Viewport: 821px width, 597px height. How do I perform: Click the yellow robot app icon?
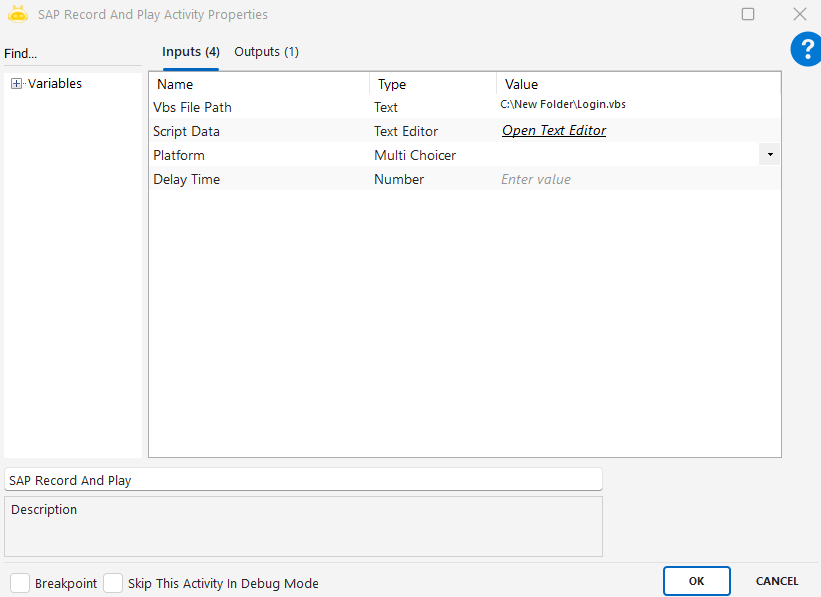(x=18, y=15)
